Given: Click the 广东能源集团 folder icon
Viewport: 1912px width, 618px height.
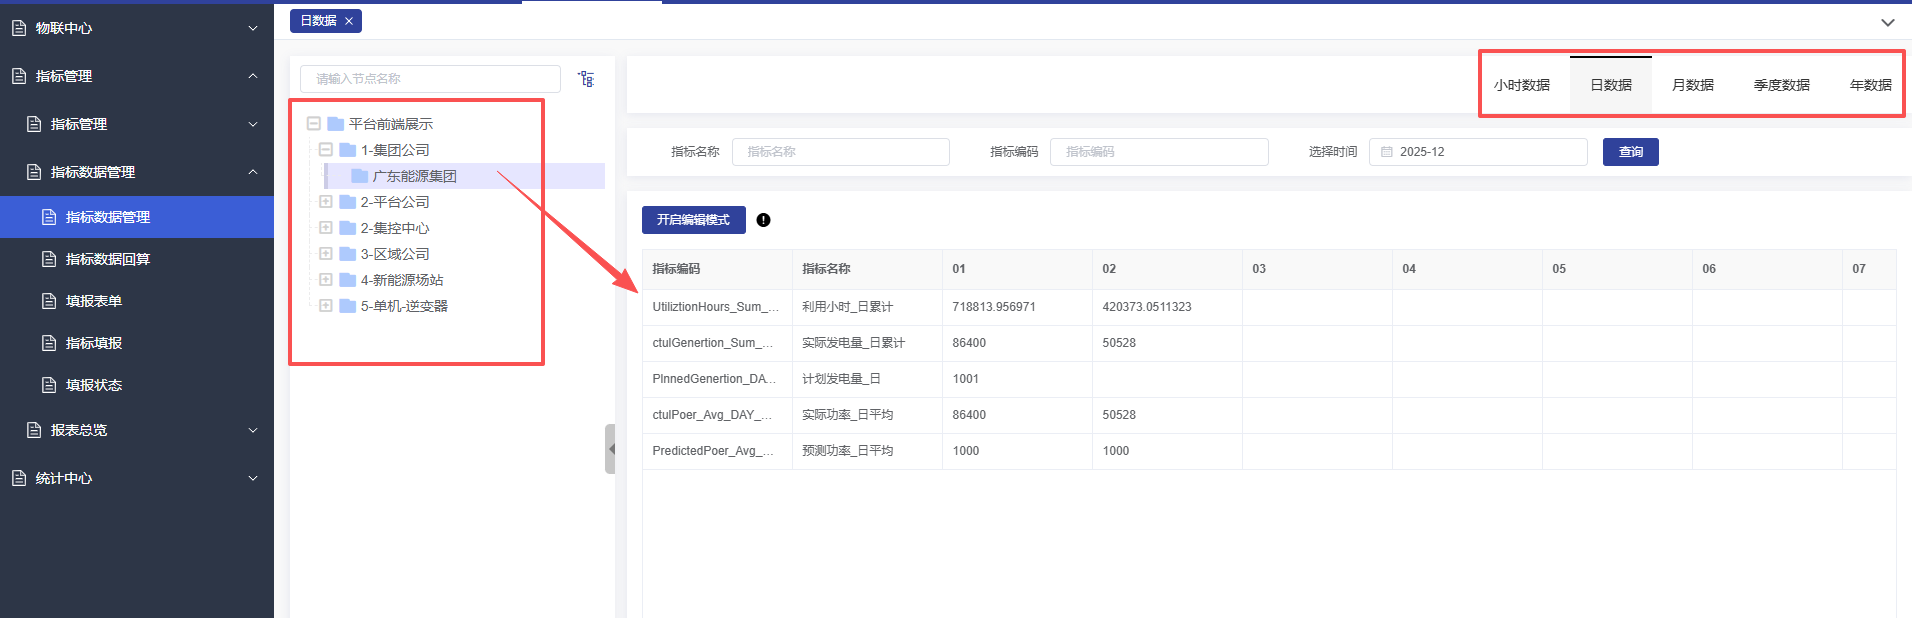Looking at the screenshot, I should click(x=359, y=176).
